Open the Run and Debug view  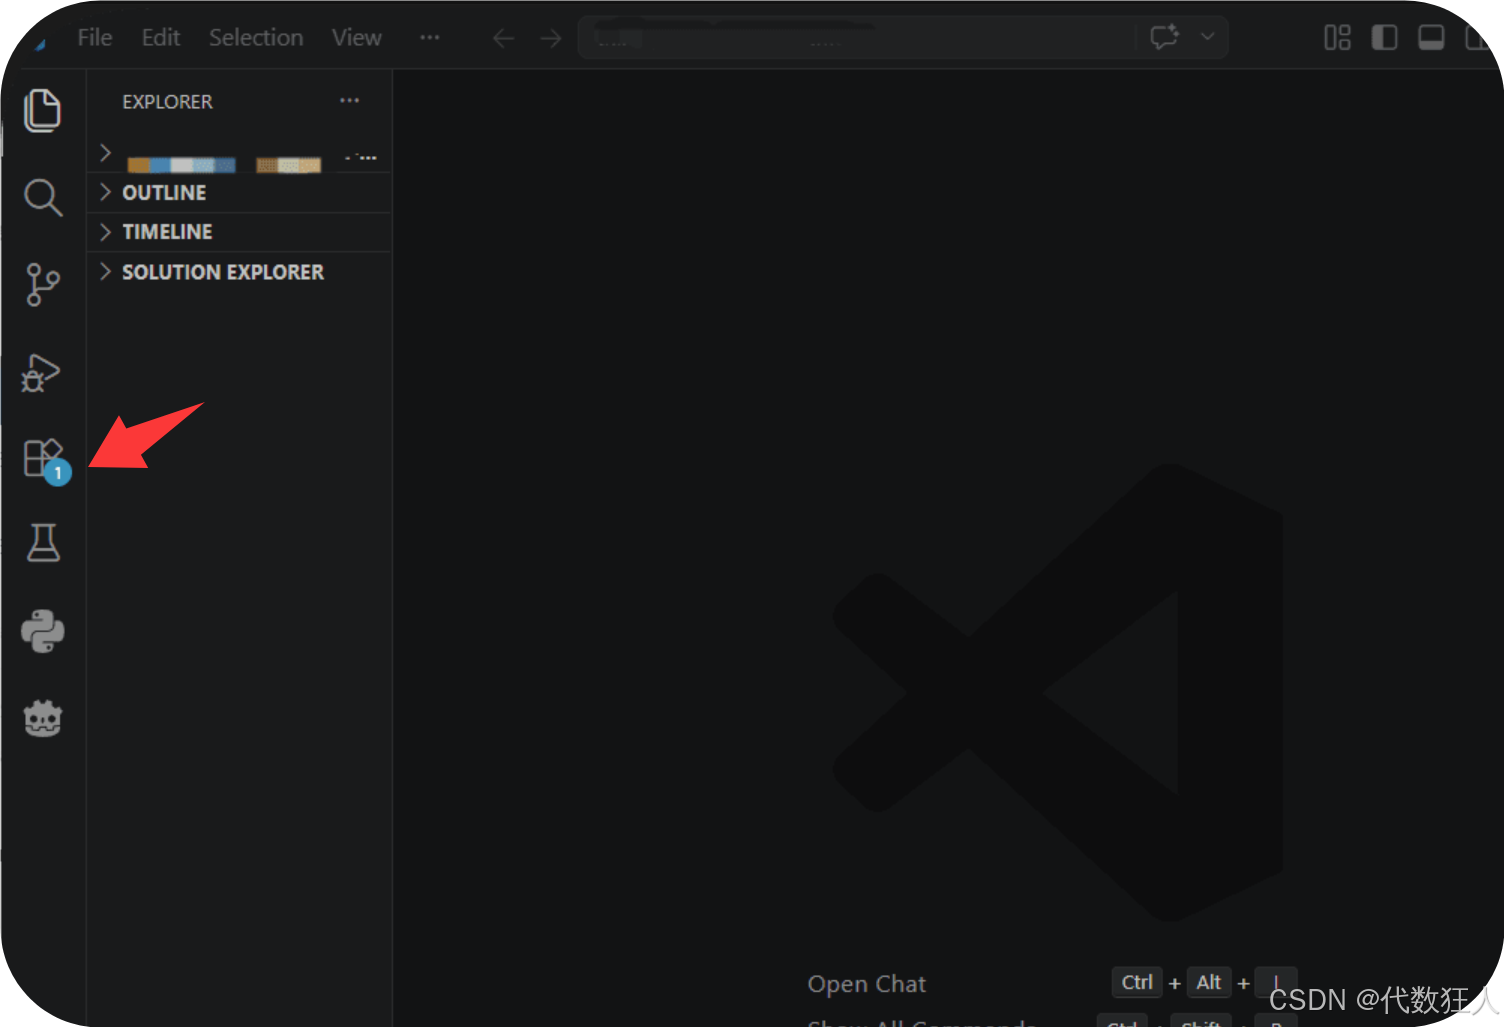click(x=42, y=373)
